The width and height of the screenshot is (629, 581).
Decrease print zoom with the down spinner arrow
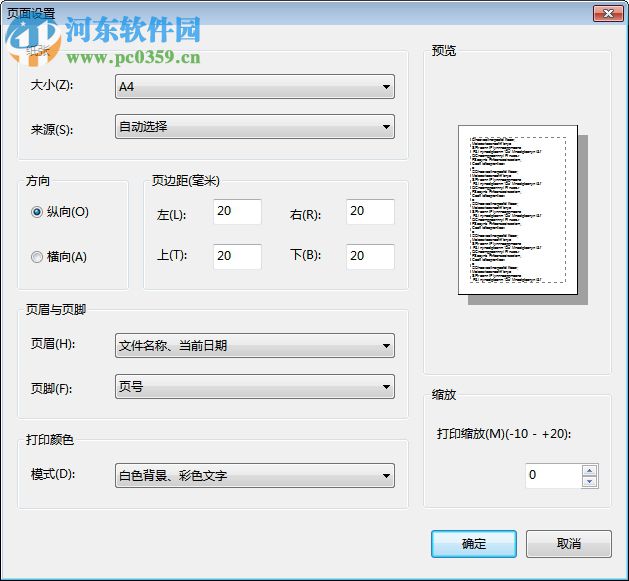point(590,482)
